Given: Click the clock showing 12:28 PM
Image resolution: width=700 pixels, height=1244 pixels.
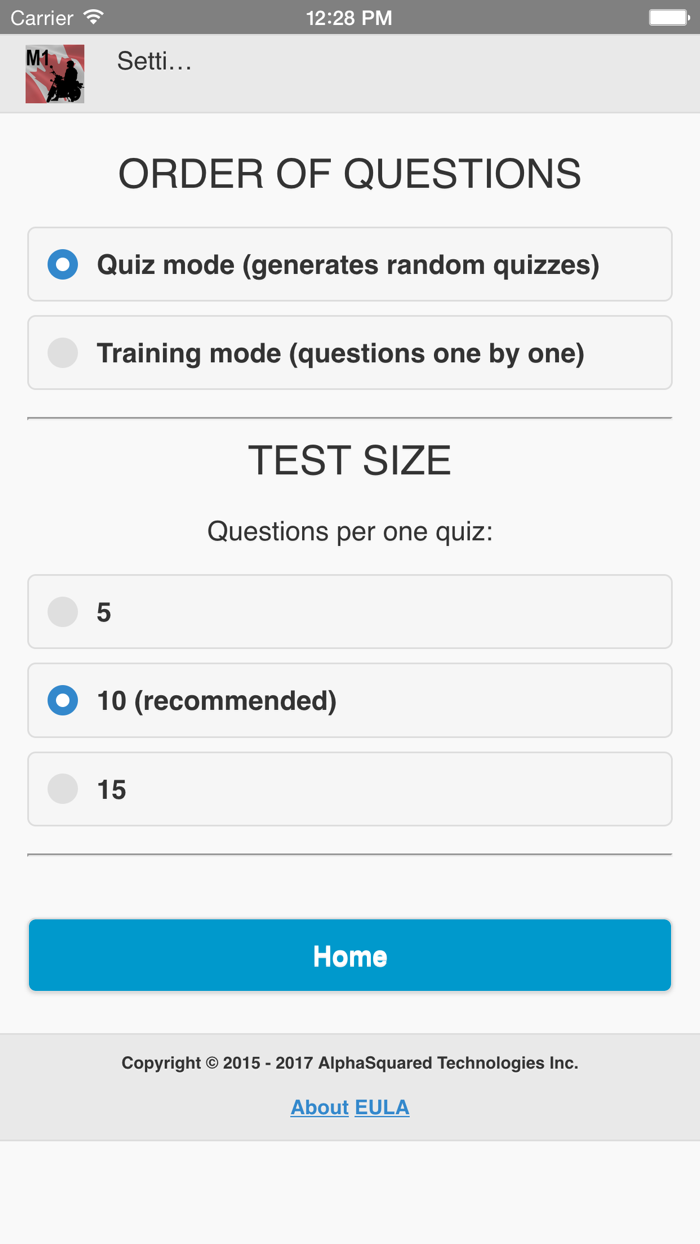Looking at the screenshot, I should pos(349,16).
